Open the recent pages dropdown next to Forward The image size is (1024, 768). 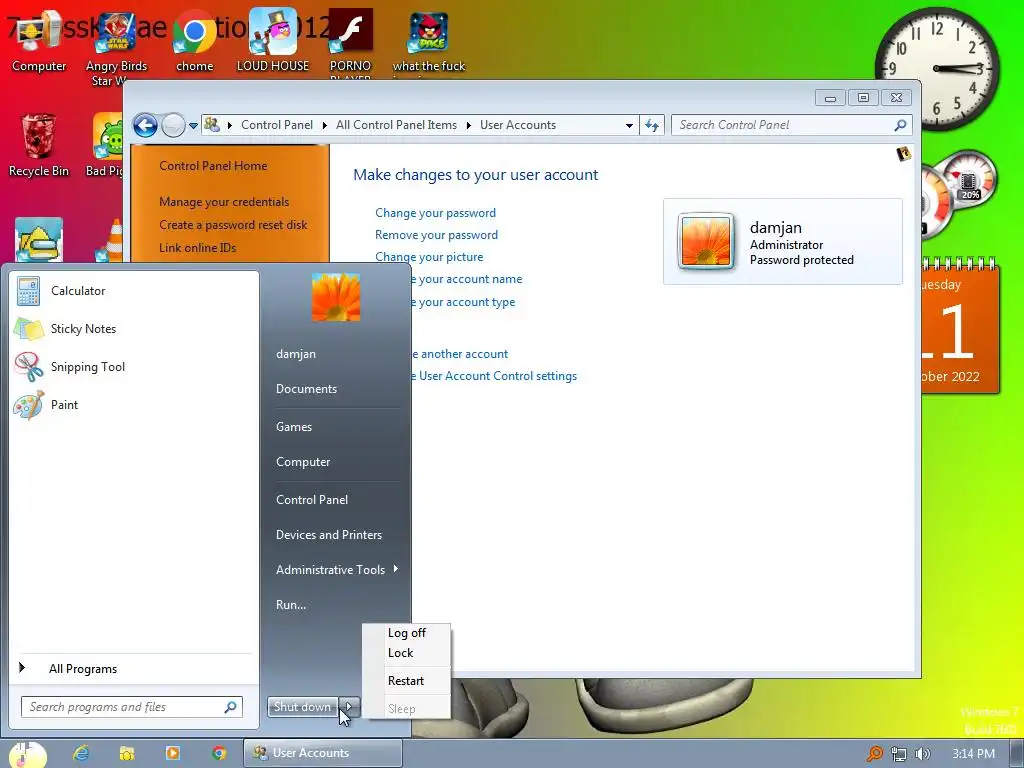(193, 125)
